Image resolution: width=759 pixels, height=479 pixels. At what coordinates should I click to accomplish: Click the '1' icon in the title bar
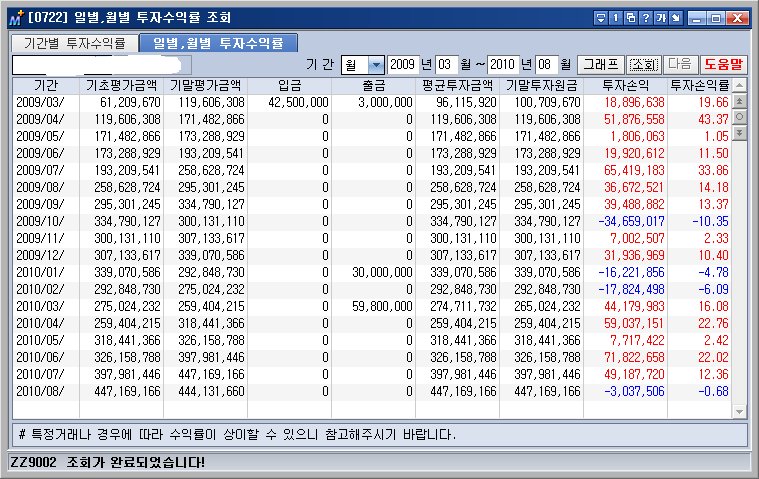click(x=616, y=18)
